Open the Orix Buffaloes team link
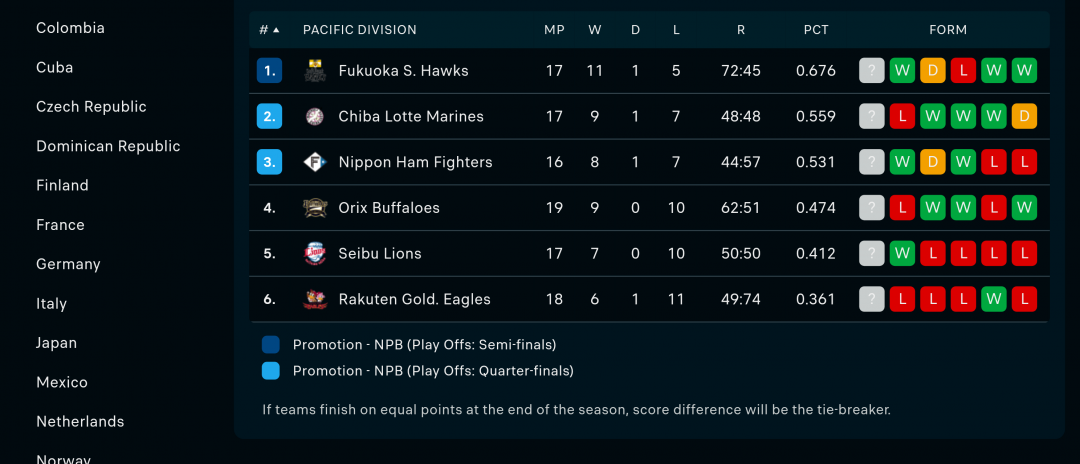 pos(389,208)
